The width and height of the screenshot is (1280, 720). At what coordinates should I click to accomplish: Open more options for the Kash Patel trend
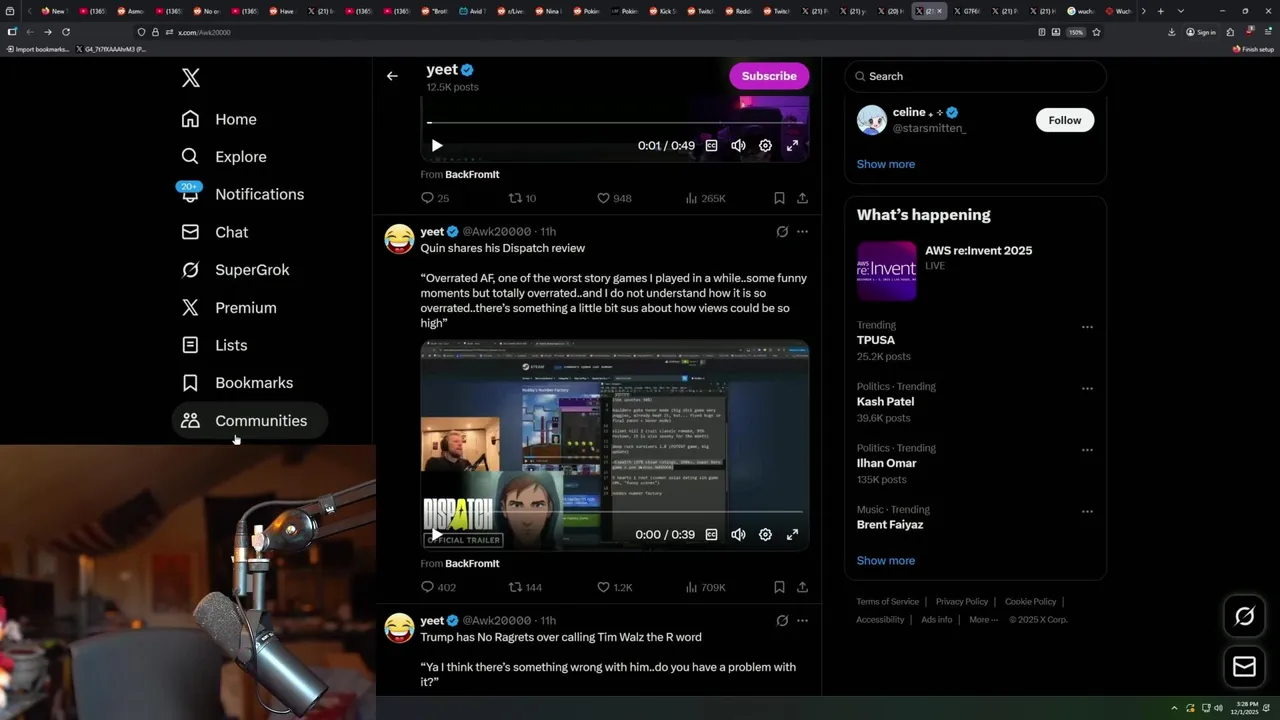click(1087, 388)
